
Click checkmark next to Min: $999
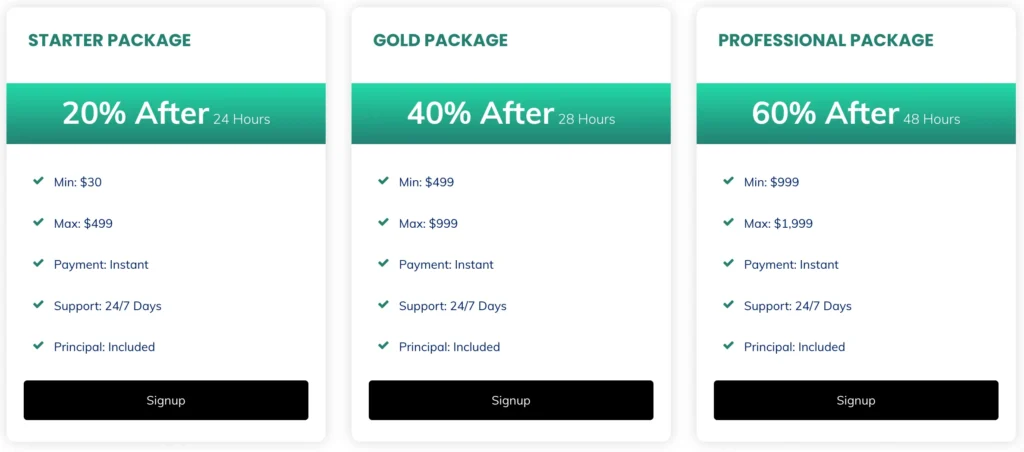click(x=728, y=181)
